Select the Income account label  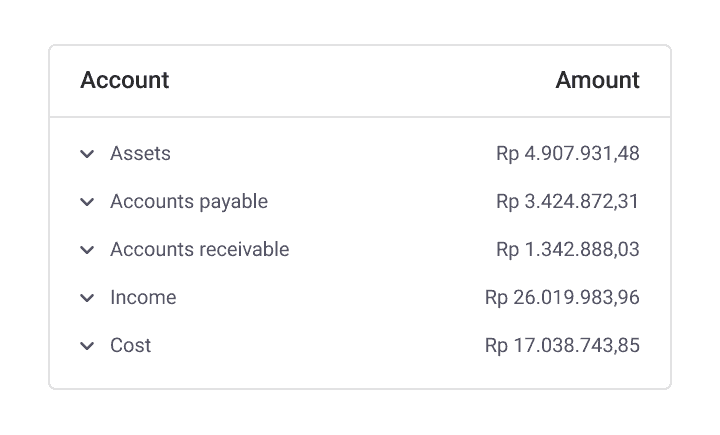tap(143, 297)
